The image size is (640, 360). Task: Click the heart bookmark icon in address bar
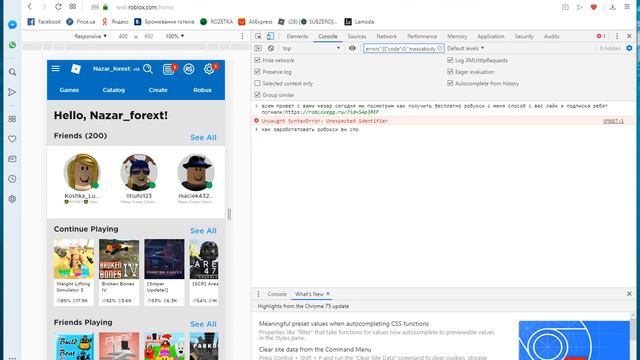(594, 7)
